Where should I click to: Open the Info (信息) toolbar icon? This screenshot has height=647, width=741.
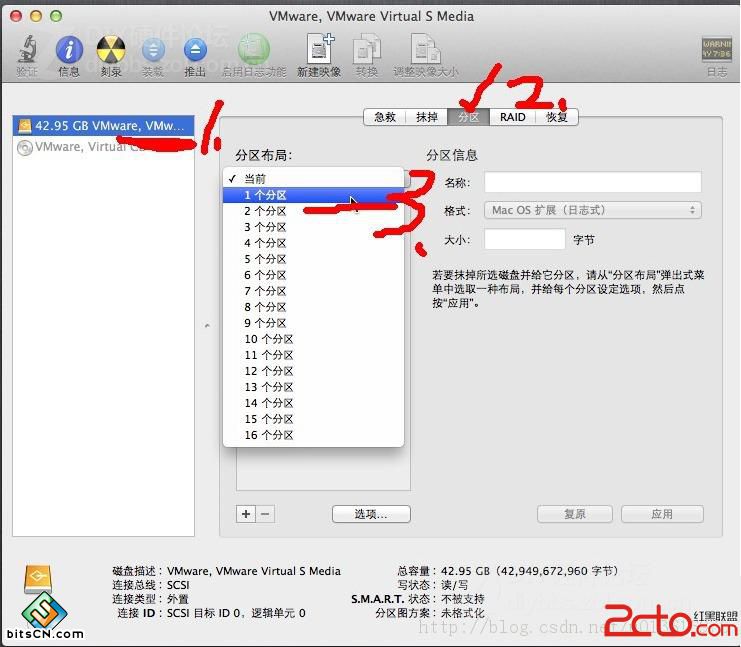69,50
